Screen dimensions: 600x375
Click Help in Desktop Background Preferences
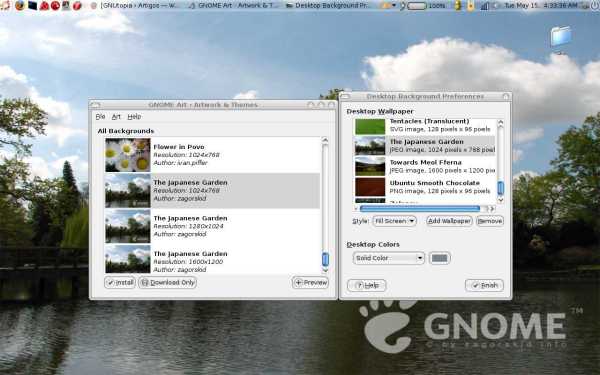pyautogui.click(x=367, y=285)
